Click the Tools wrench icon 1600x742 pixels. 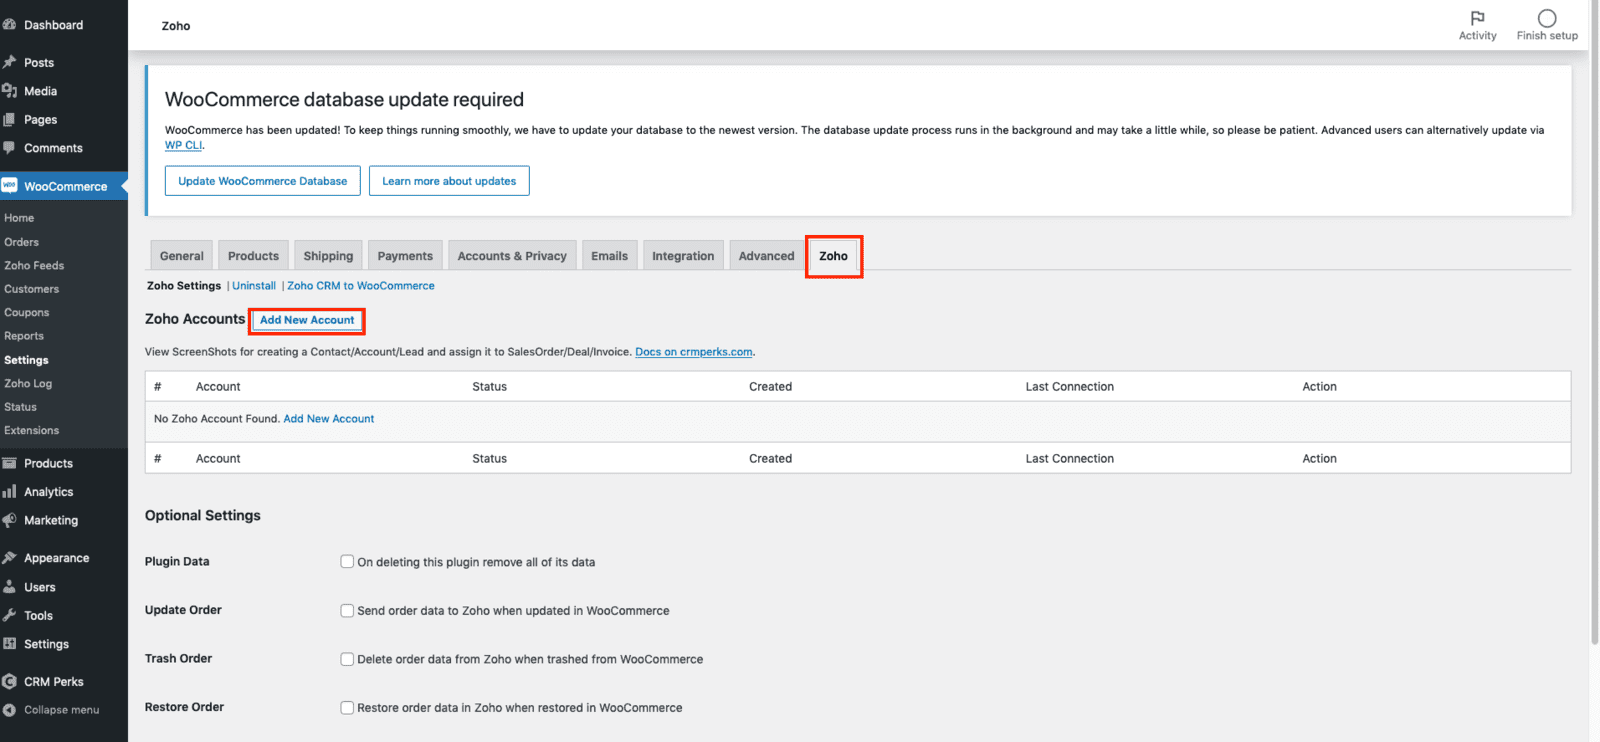9,615
